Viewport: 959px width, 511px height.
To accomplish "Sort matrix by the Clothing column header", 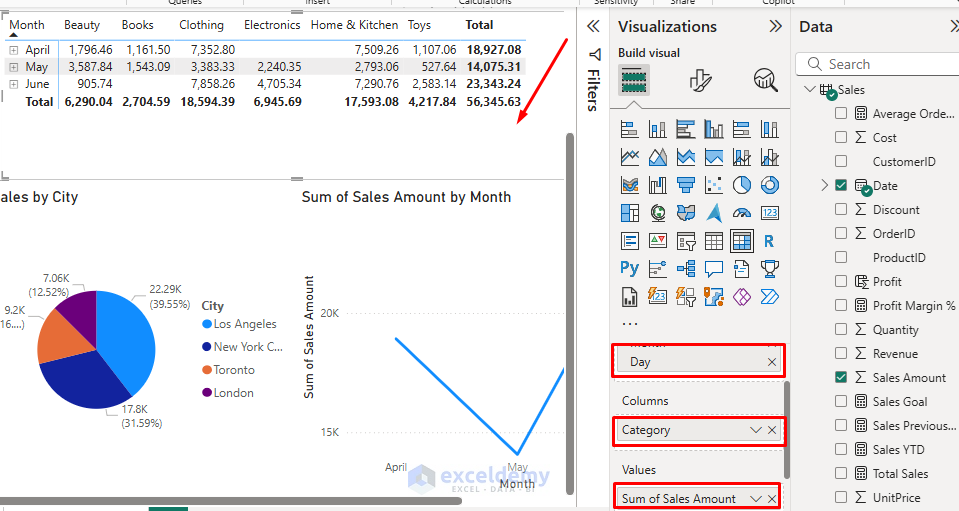I will (x=201, y=25).
